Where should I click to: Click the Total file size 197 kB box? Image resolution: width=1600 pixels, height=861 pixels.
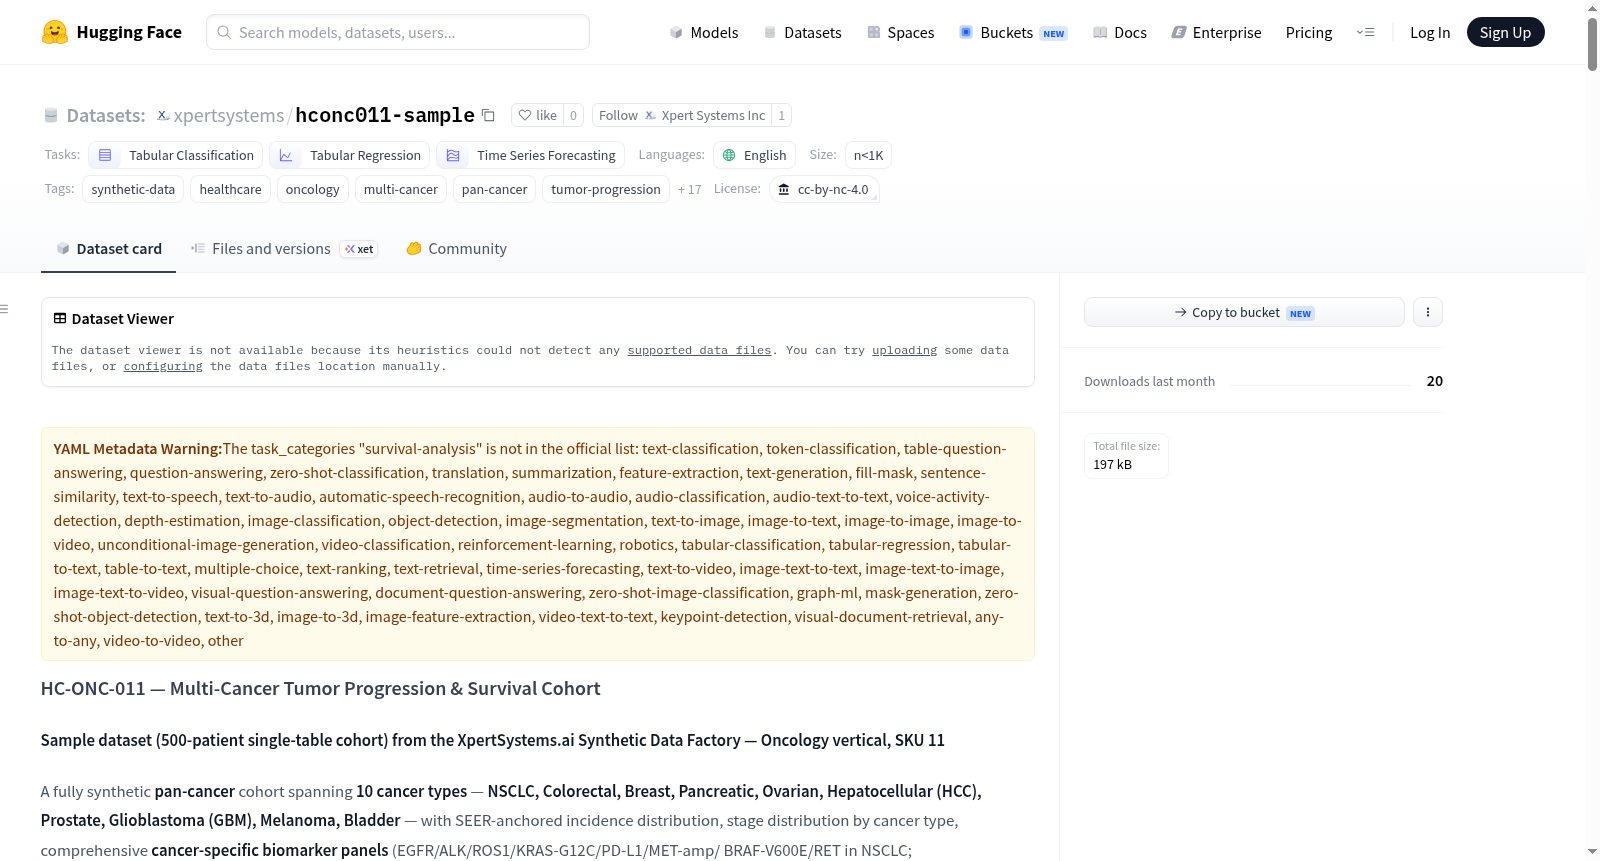click(1126, 456)
